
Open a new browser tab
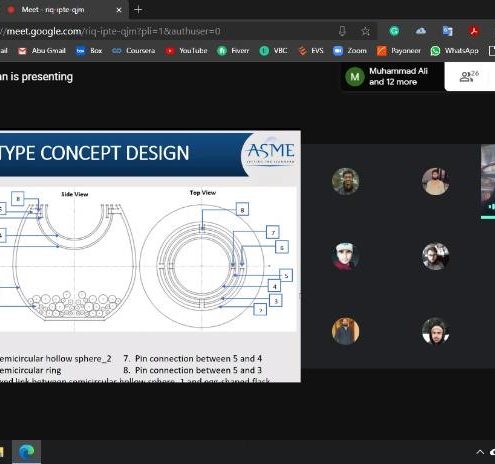click(x=138, y=10)
